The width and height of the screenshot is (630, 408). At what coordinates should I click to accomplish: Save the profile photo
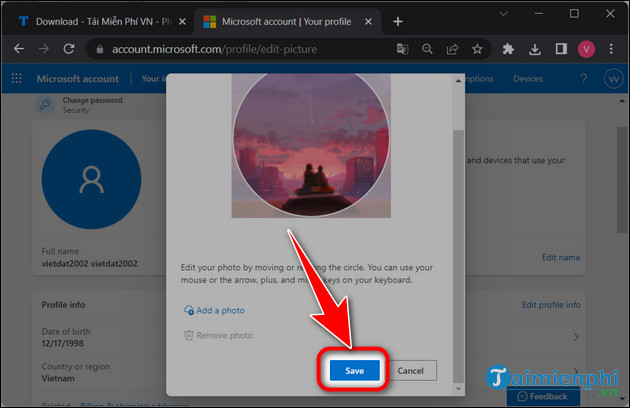pyautogui.click(x=354, y=370)
